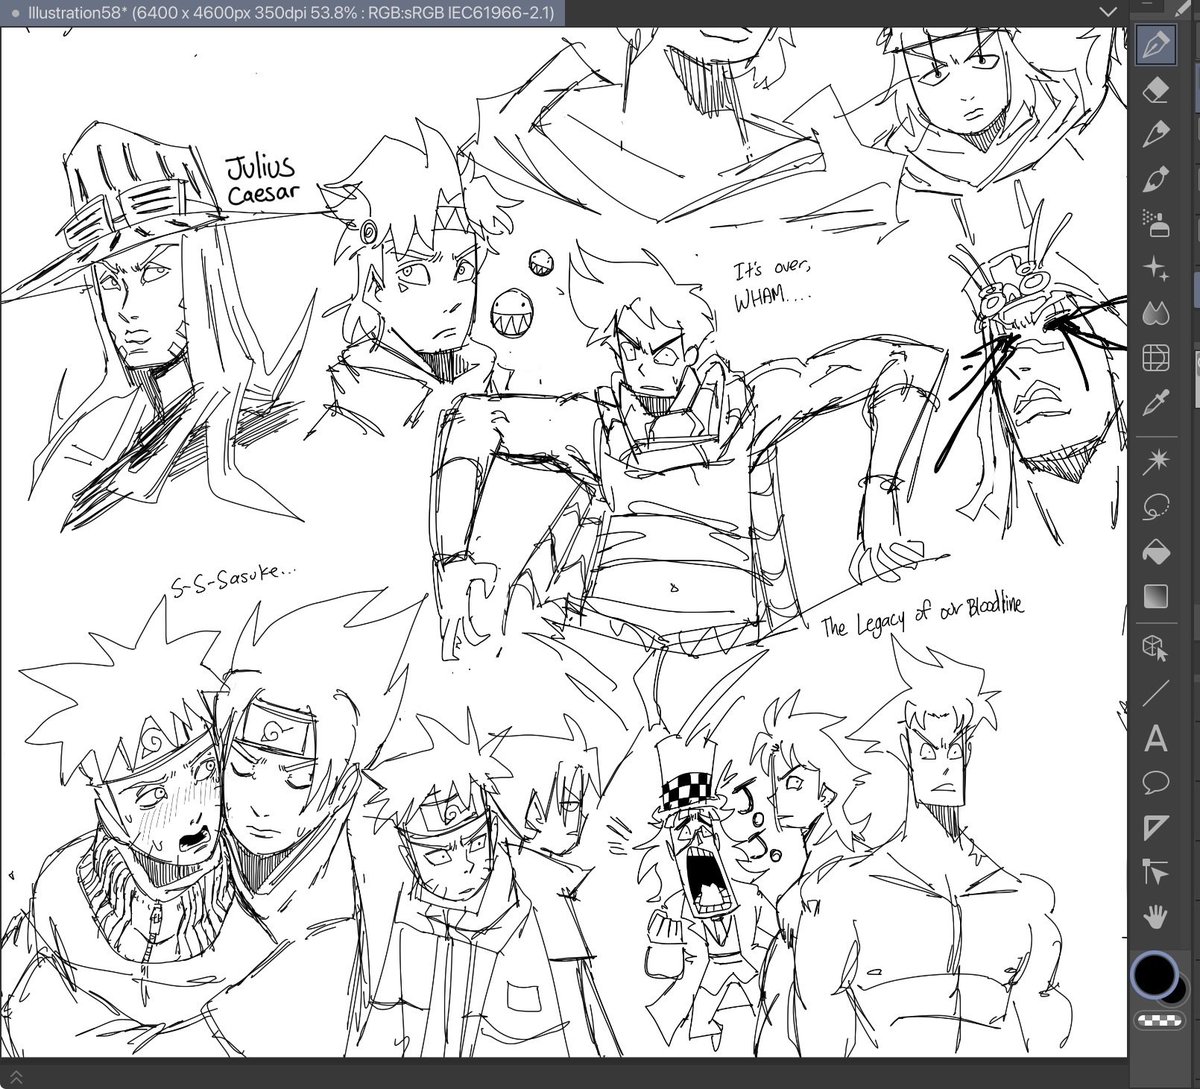Viewport: 1200px width, 1089px height.
Task: Open the canvas tab list chevron
Action: click(x=1108, y=12)
